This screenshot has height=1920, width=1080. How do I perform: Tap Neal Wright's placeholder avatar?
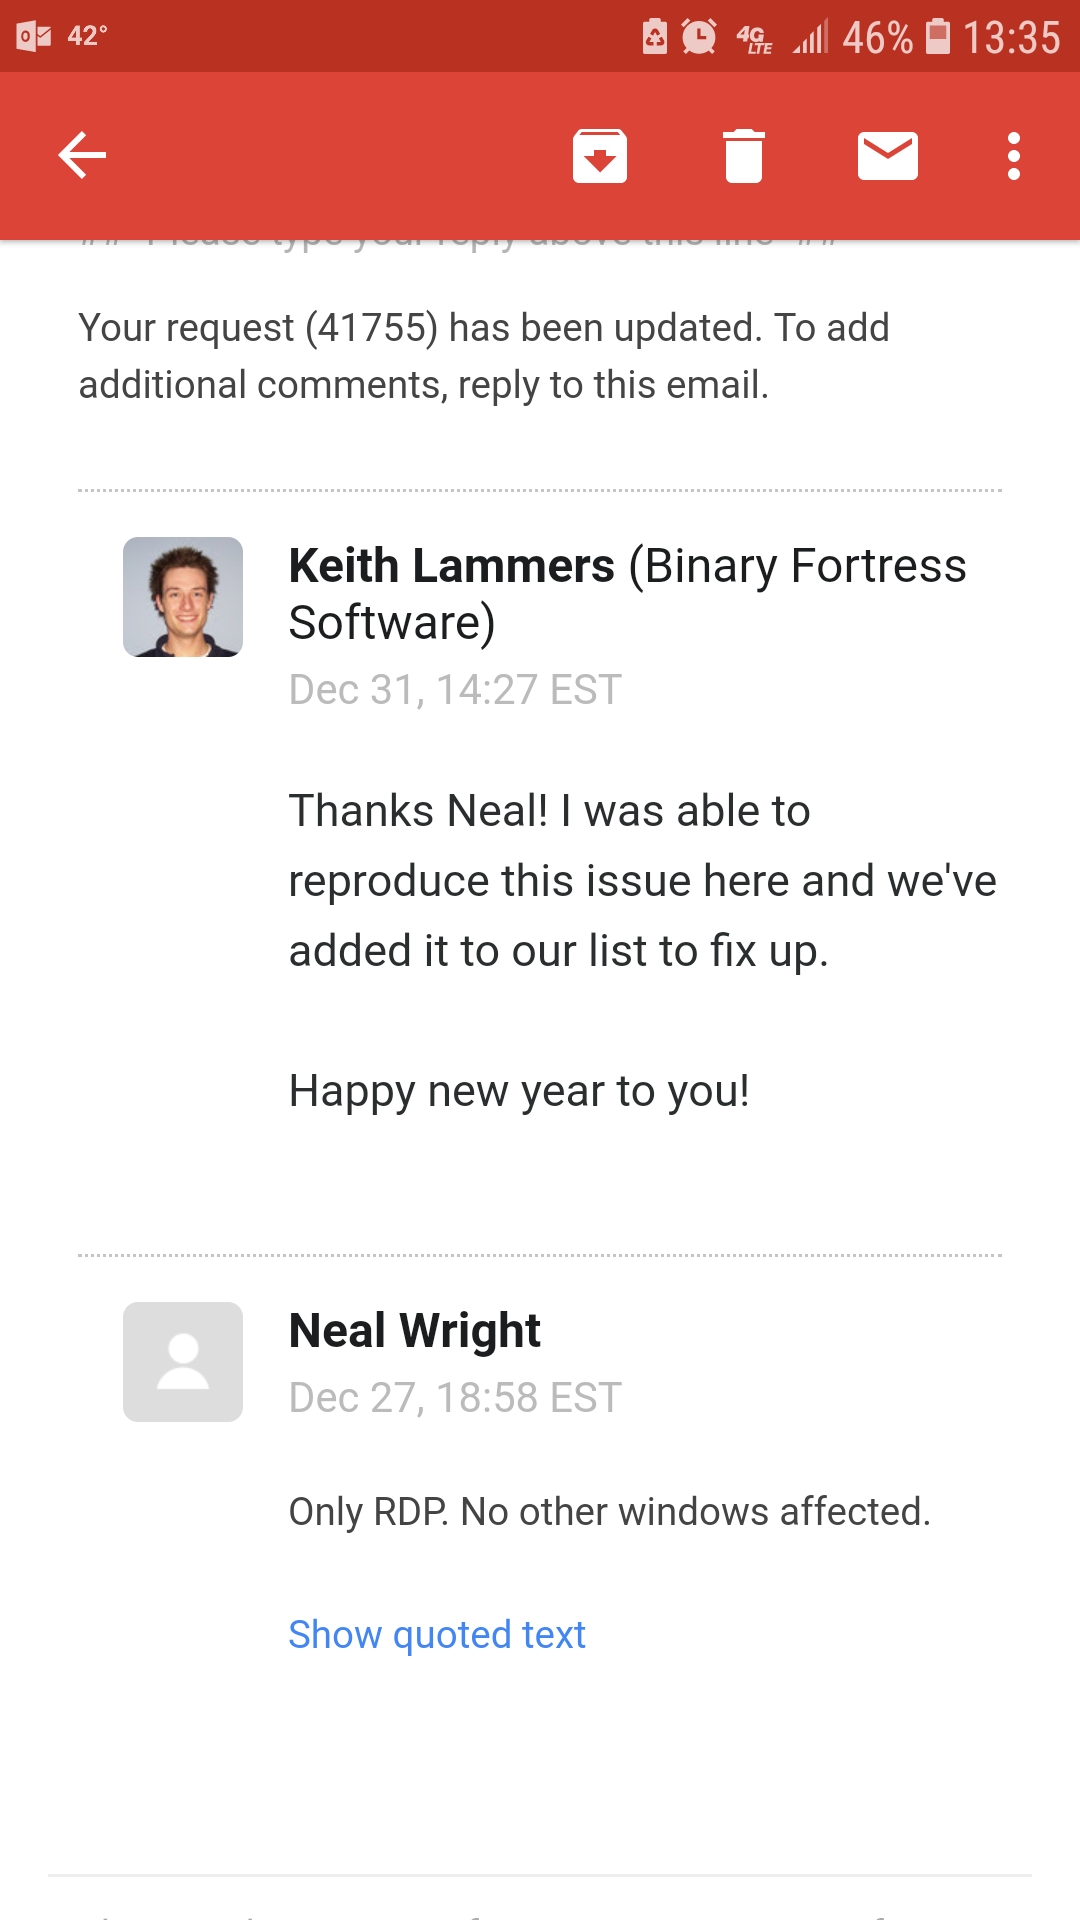tap(183, 1362)
